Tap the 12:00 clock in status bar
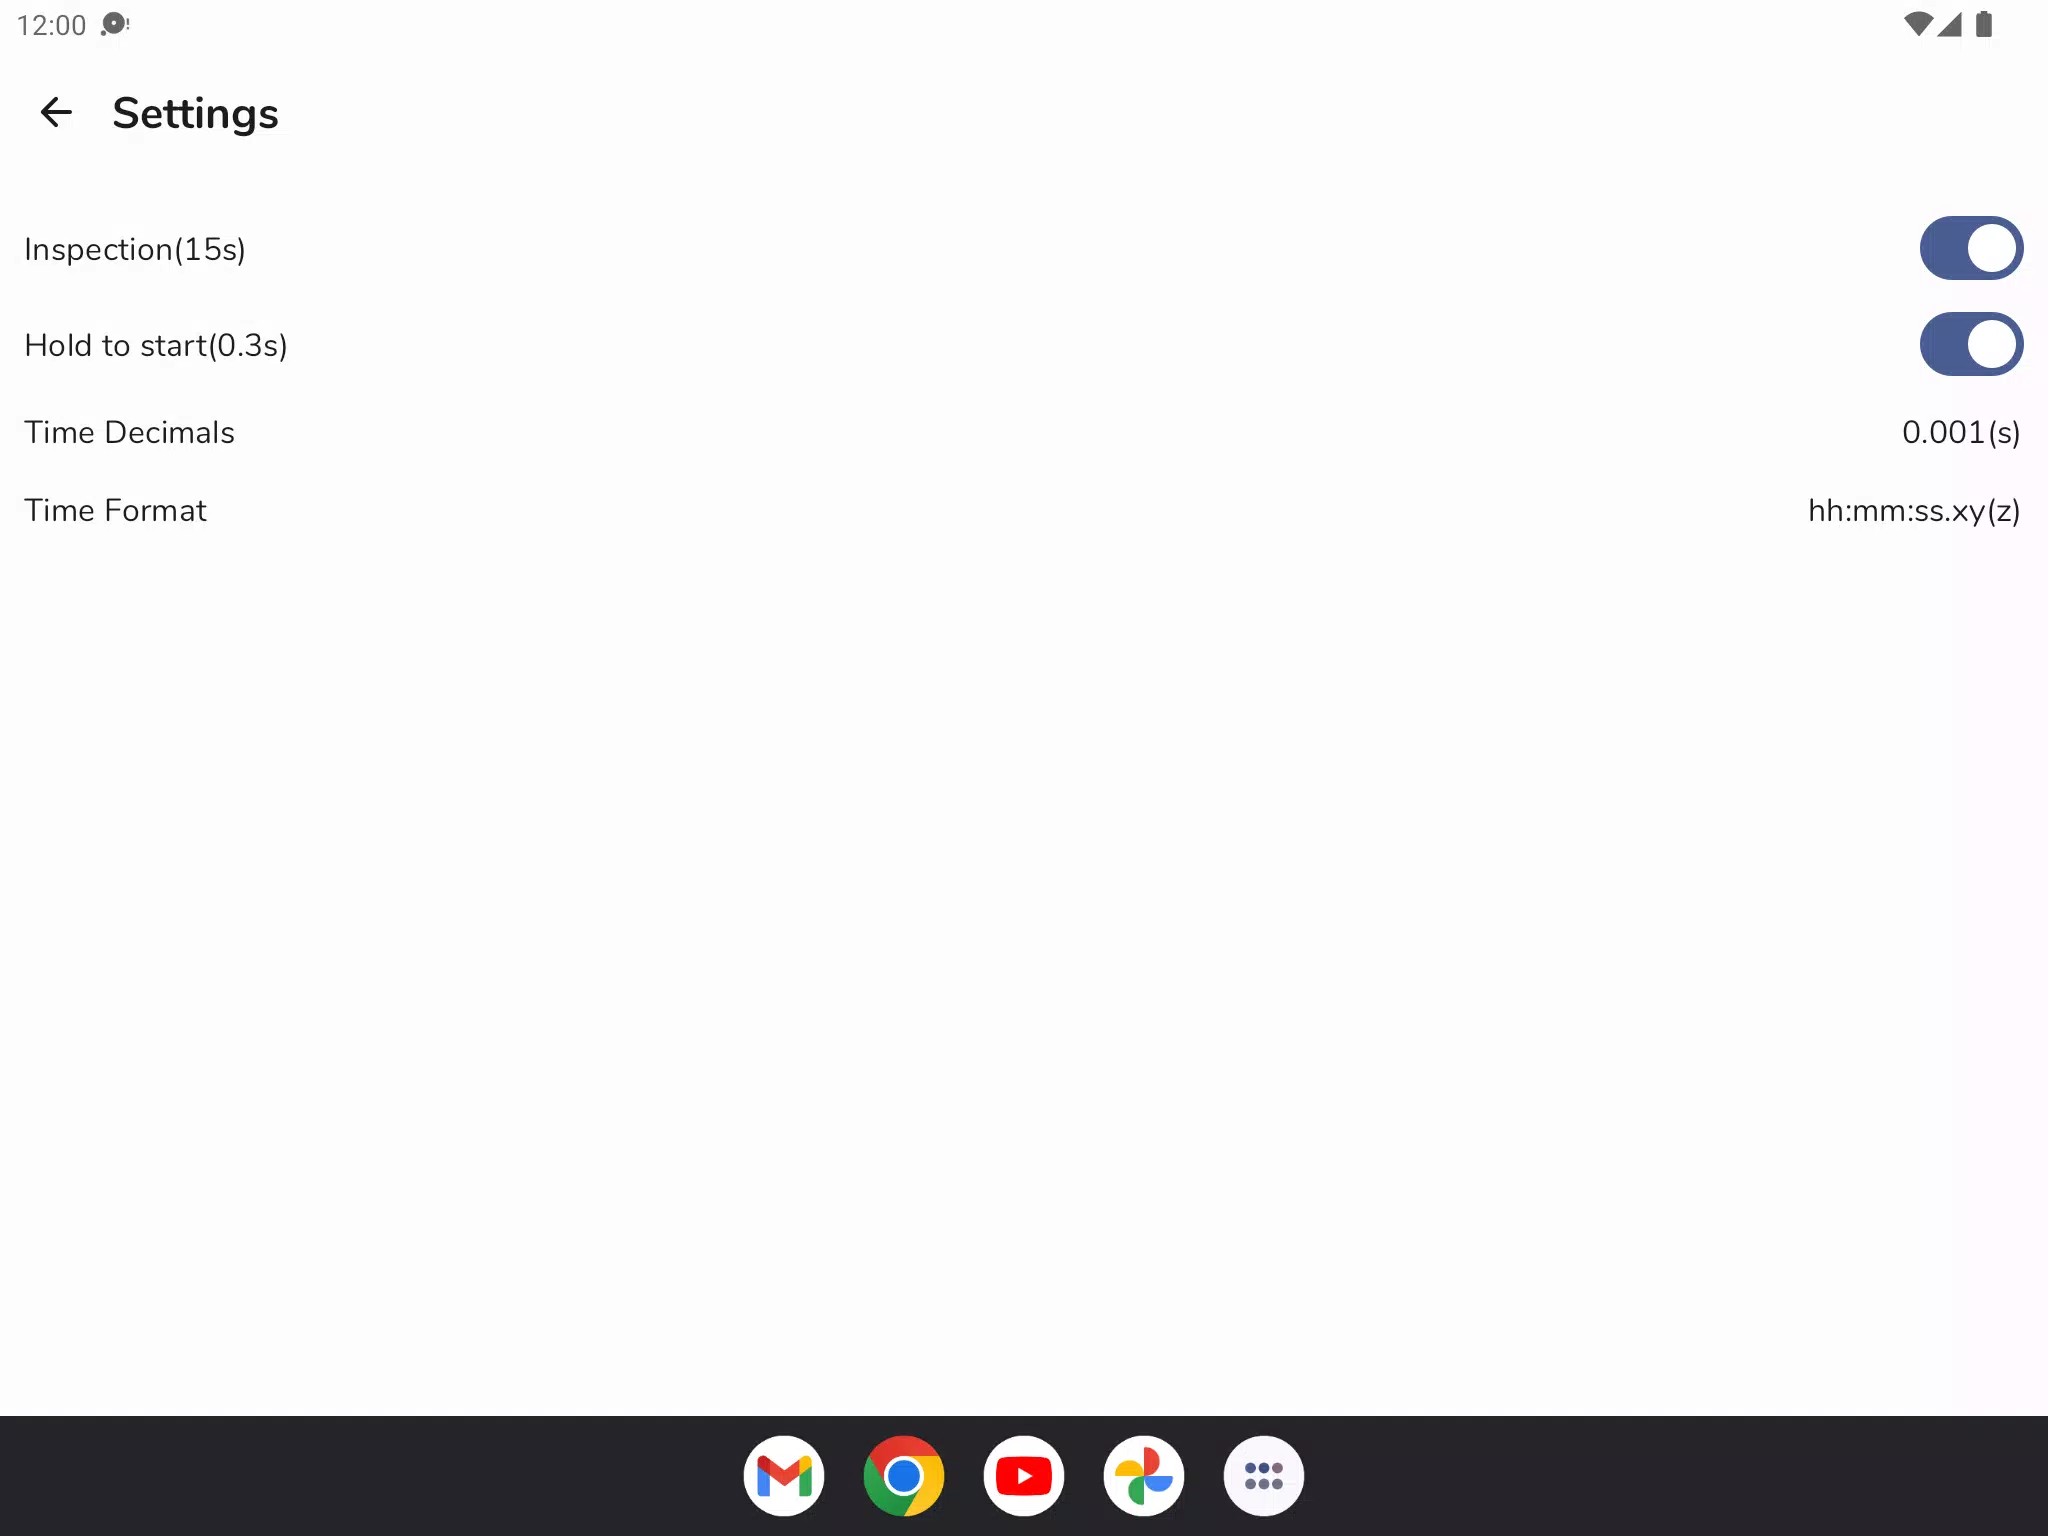Screen dimensions: 2048x1536 coord(52,25)
